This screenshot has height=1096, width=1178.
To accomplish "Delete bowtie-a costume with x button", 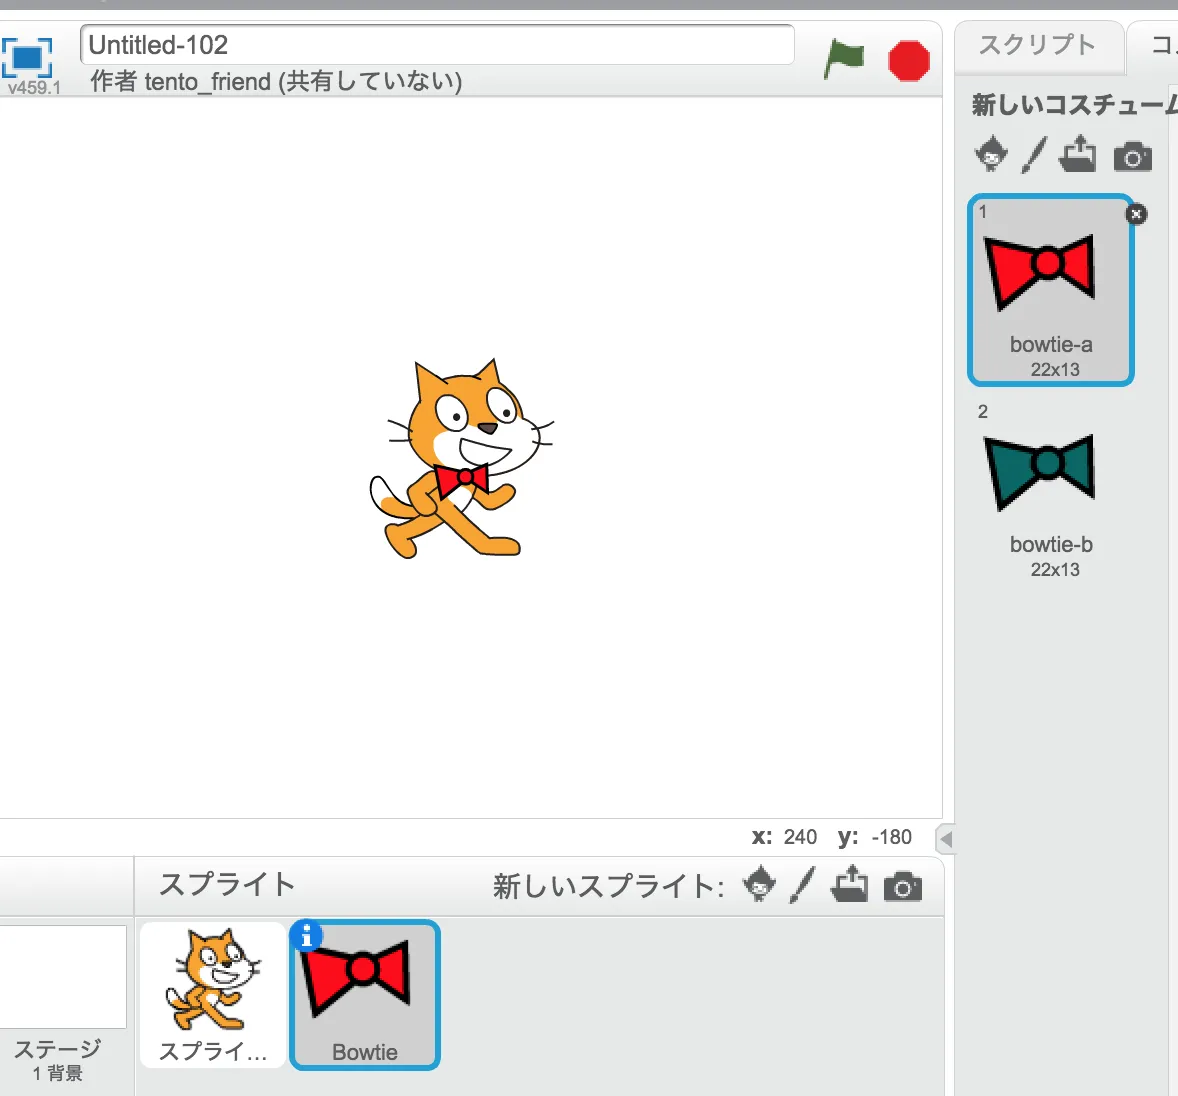I will [1136, 214].
